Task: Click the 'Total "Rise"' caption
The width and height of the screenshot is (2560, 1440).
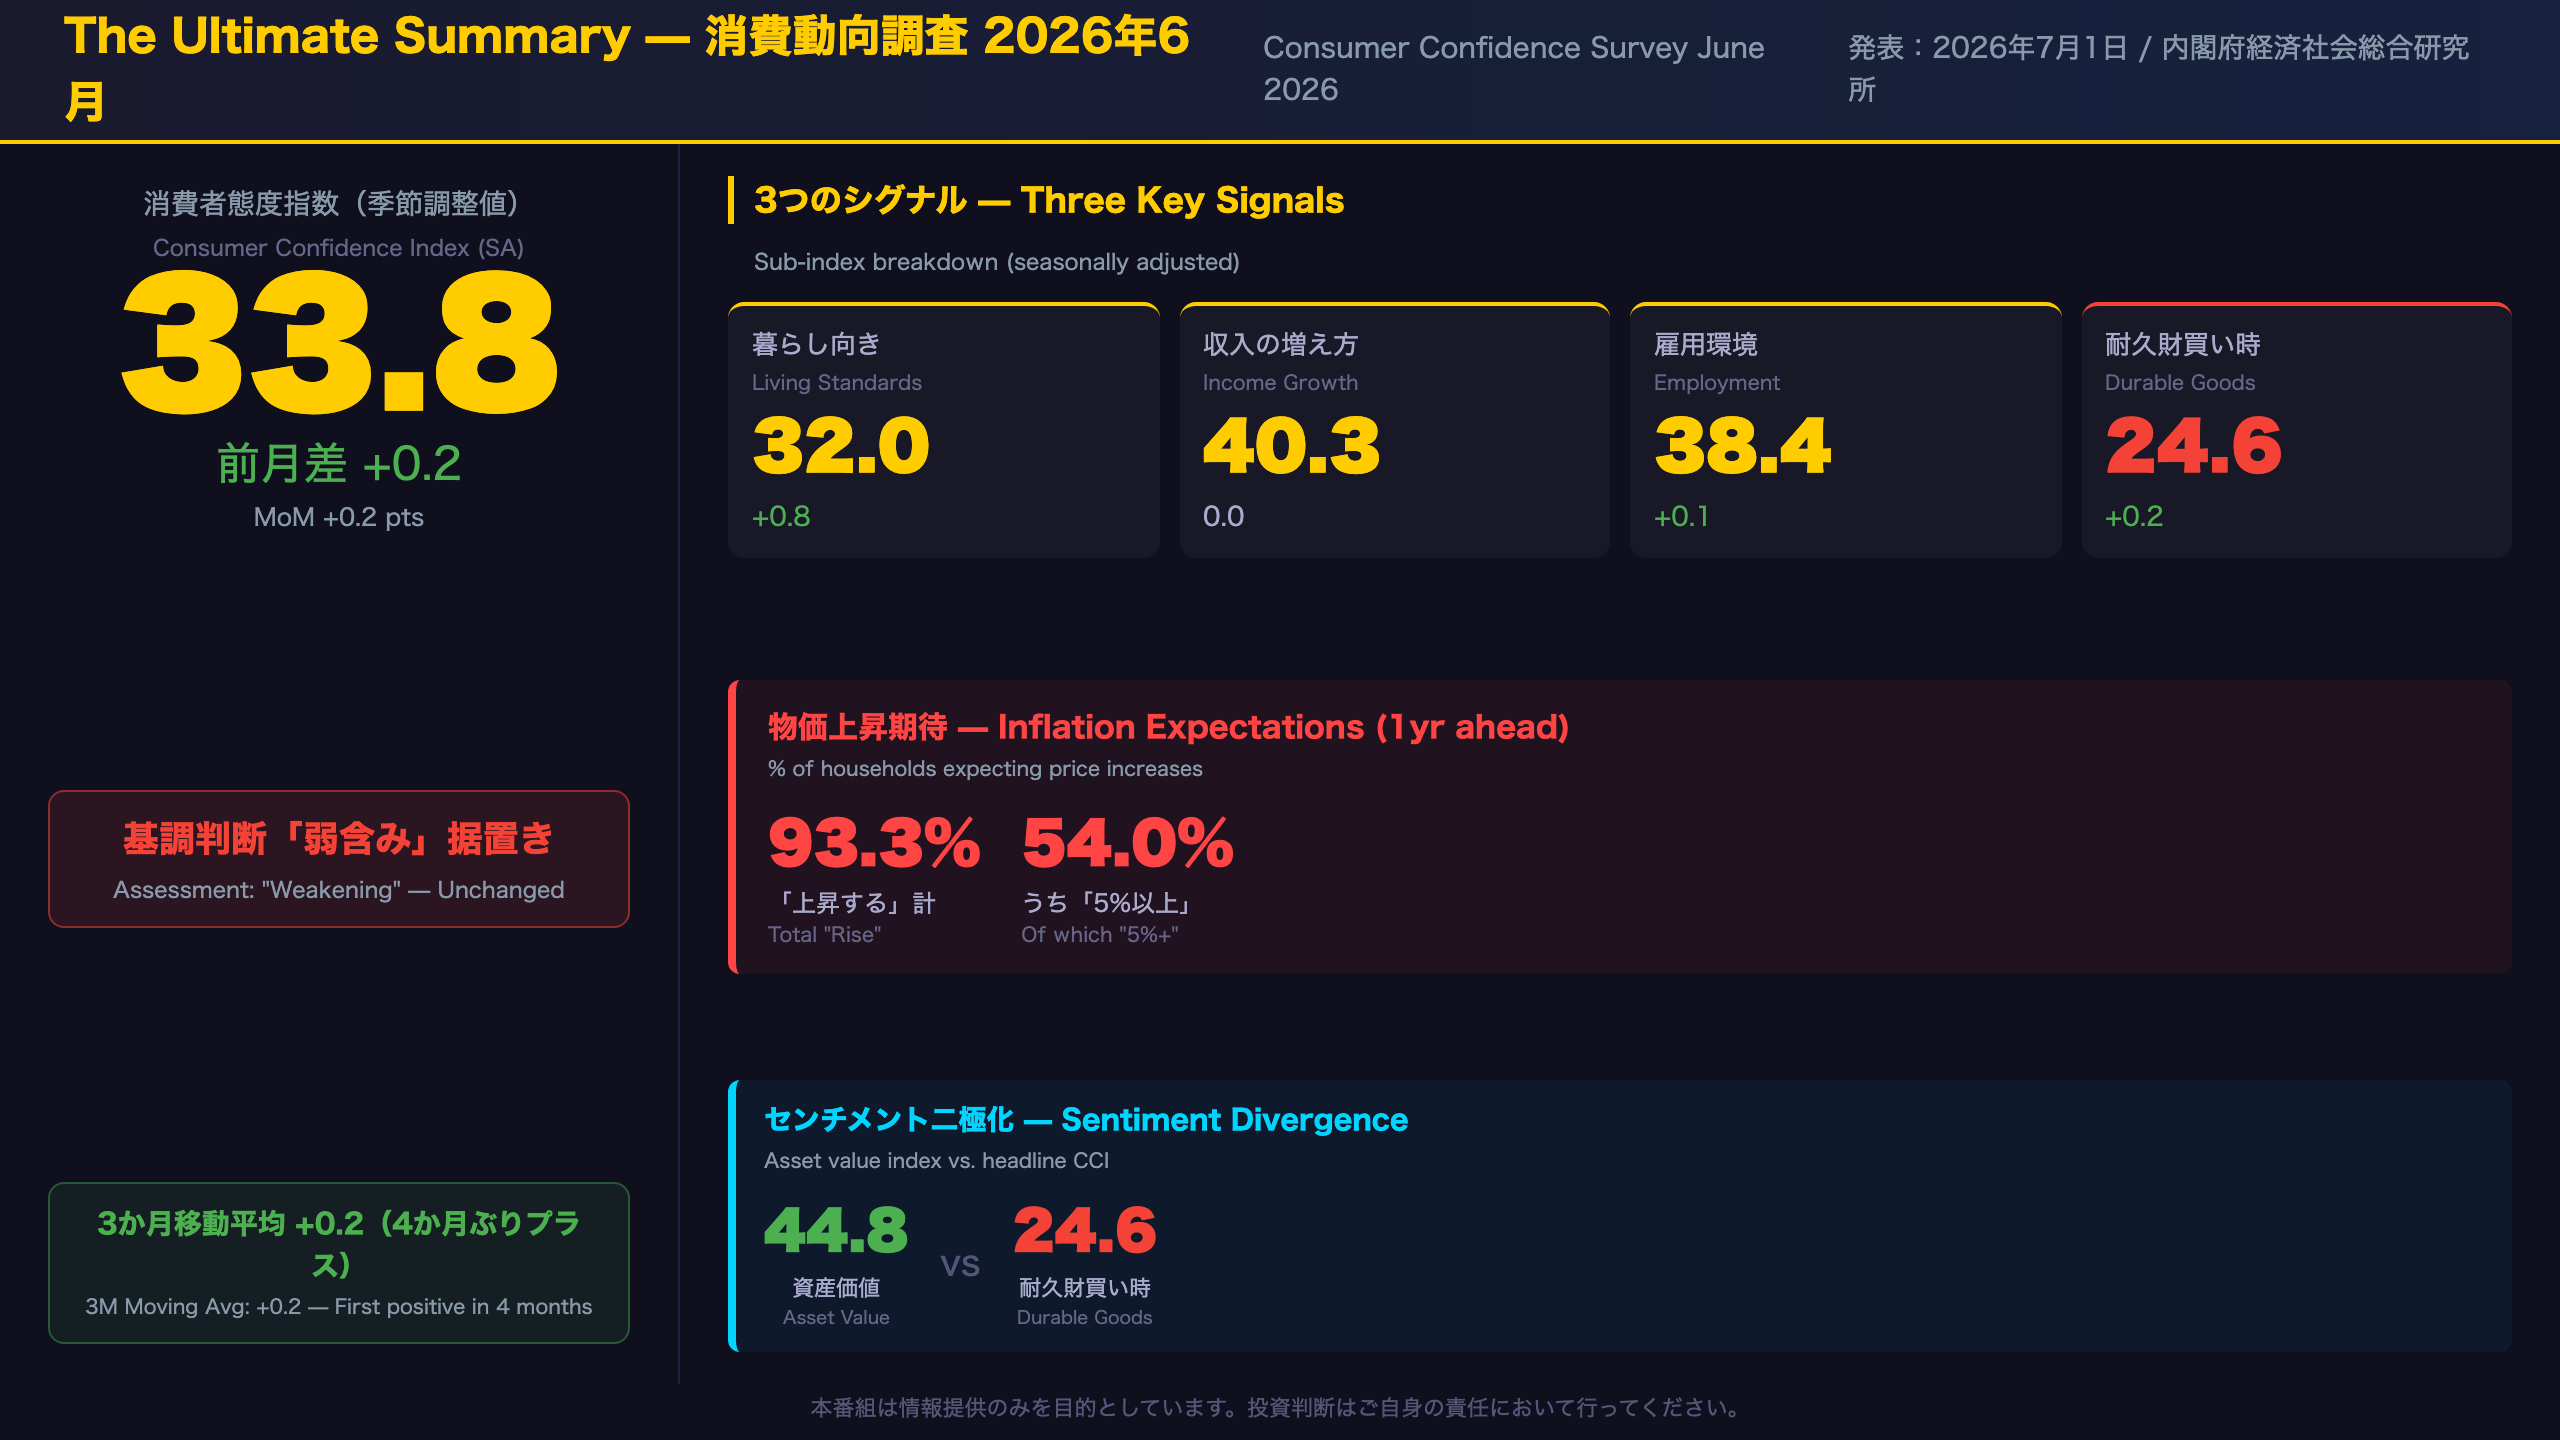Action: pos(824,935)
